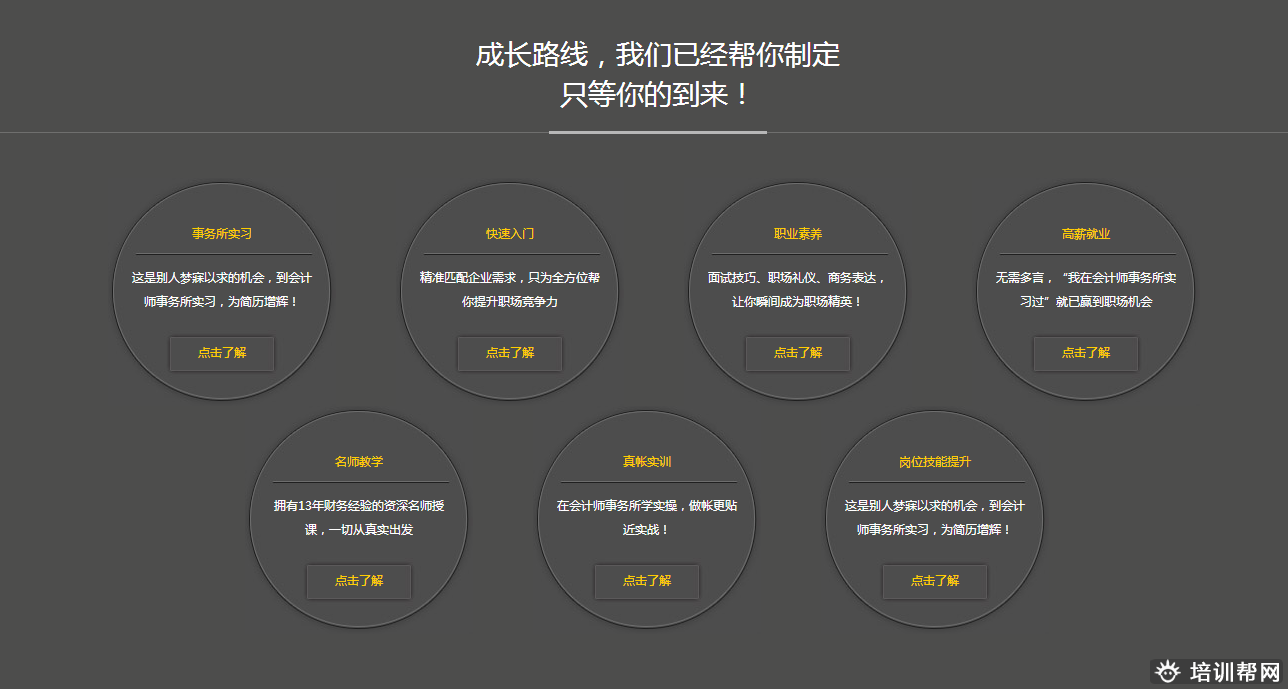The width and height of the screenshot is (1288, 689).
Task: Click 点击了解 under 高薪就业
Action: [x=1086, y=353]
